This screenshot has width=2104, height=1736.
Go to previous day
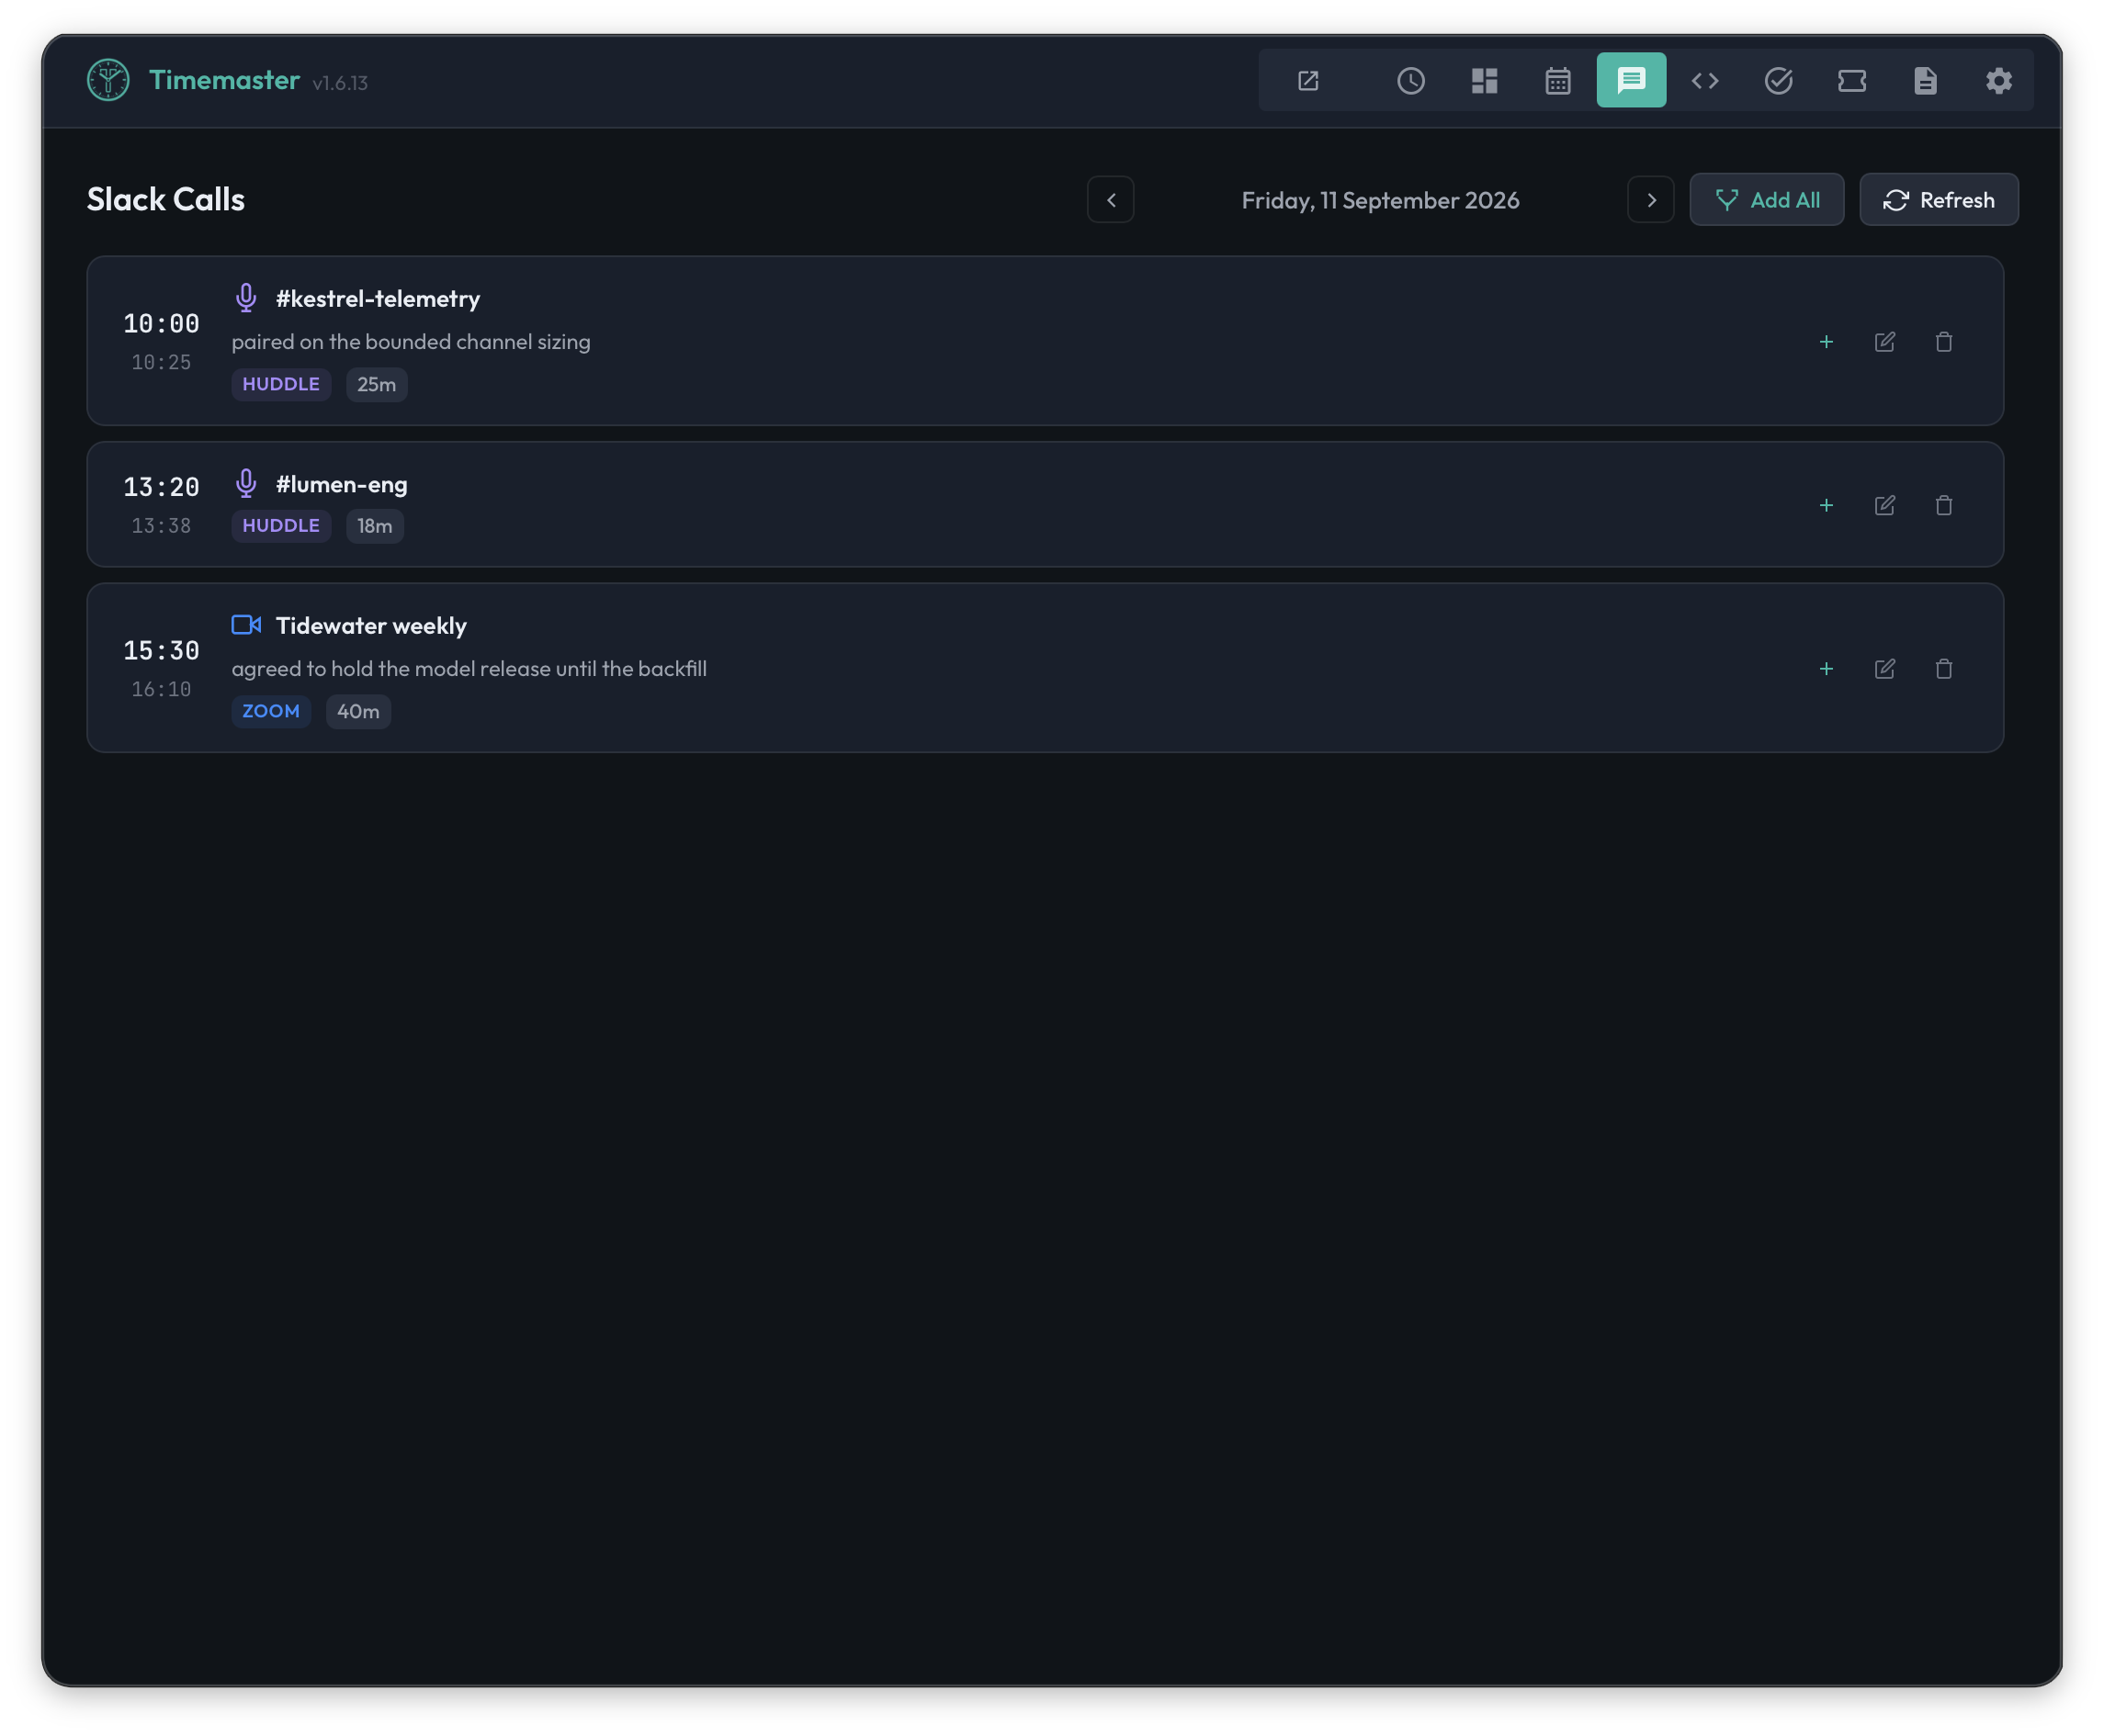click(1111, 200)
